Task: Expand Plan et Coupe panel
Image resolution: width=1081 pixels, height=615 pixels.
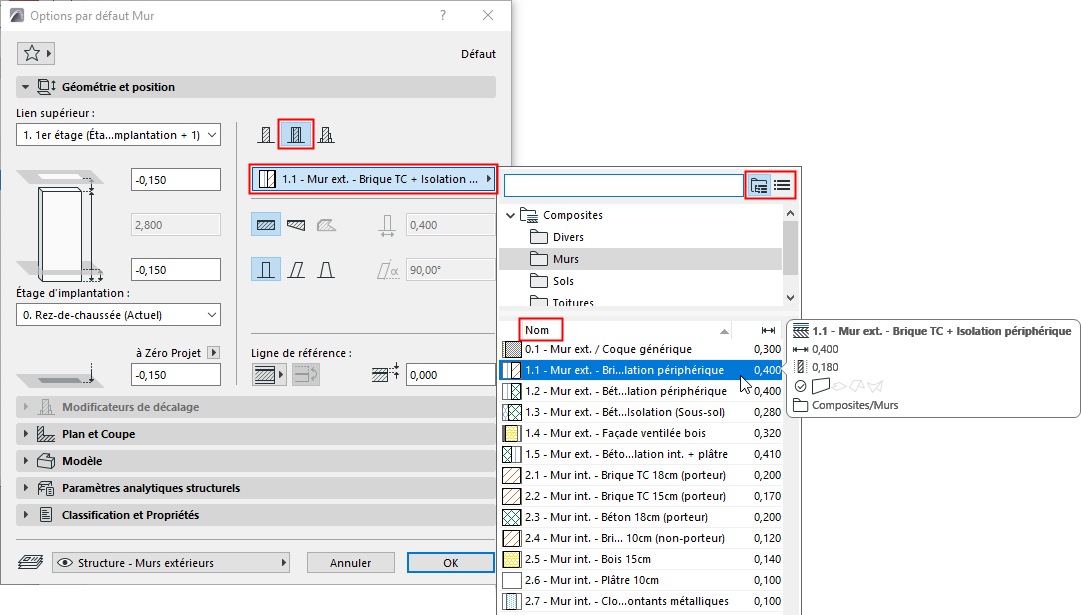Action: [x=26, y=434]
